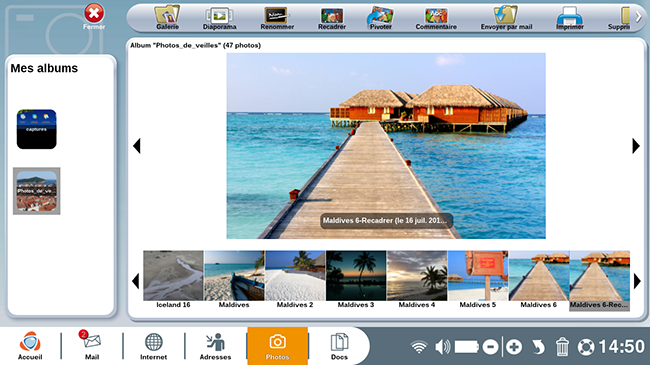This screenshot has height=365, width=650.
Task: Rotate photo with Pivoter
Action: tap(381, 17)
